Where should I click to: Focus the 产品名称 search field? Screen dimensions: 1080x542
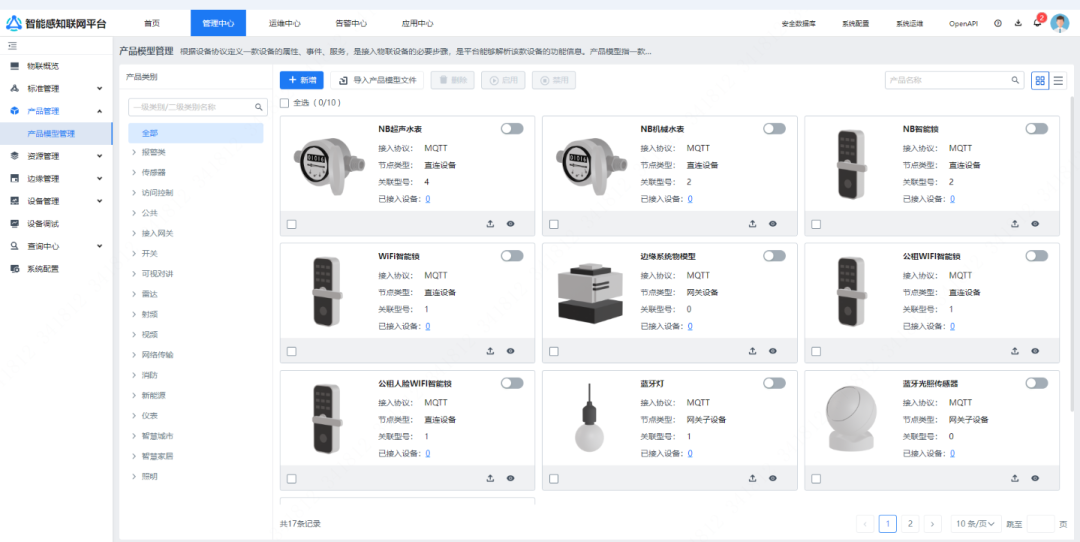coord(954,81)
